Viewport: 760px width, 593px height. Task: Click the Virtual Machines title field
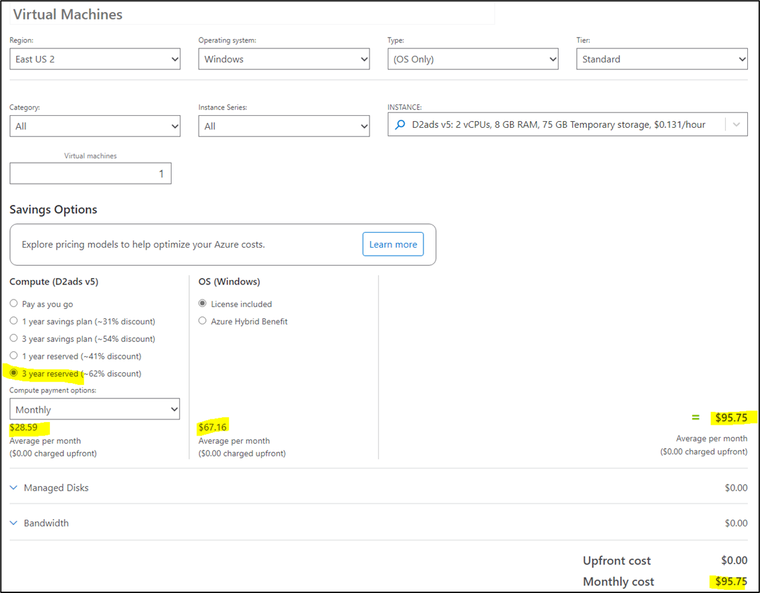click(x=252, y=15)
